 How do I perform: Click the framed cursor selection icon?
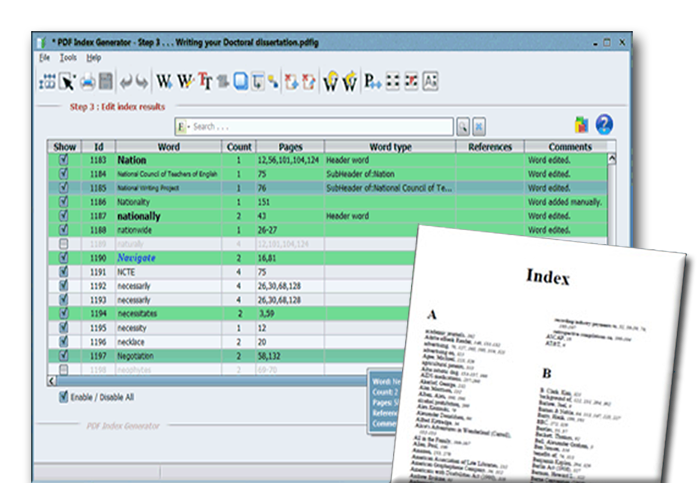[258, 82]
